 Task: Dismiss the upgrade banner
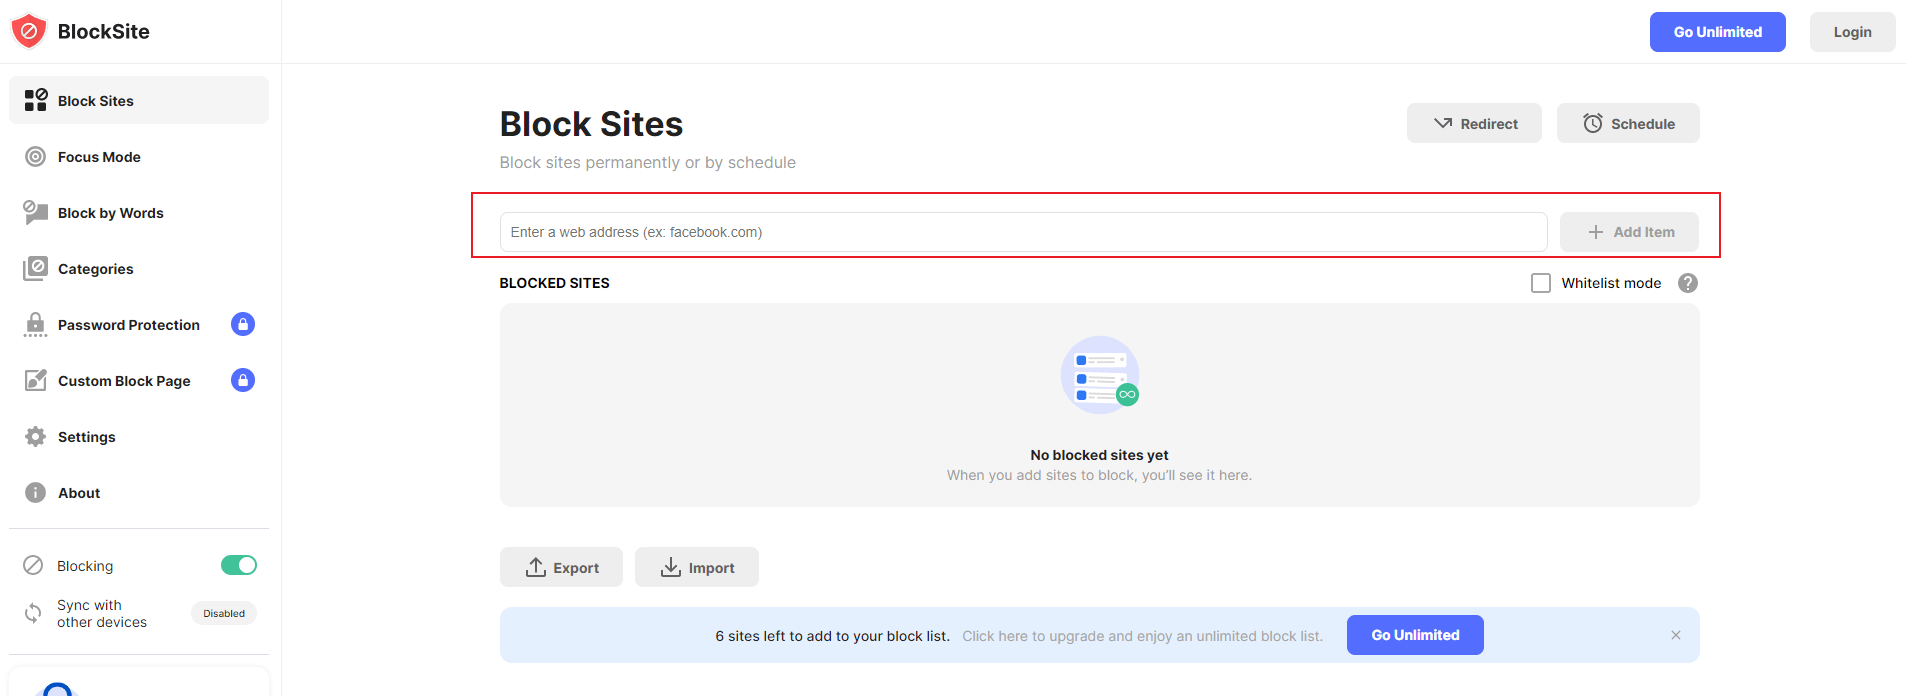1676,635
